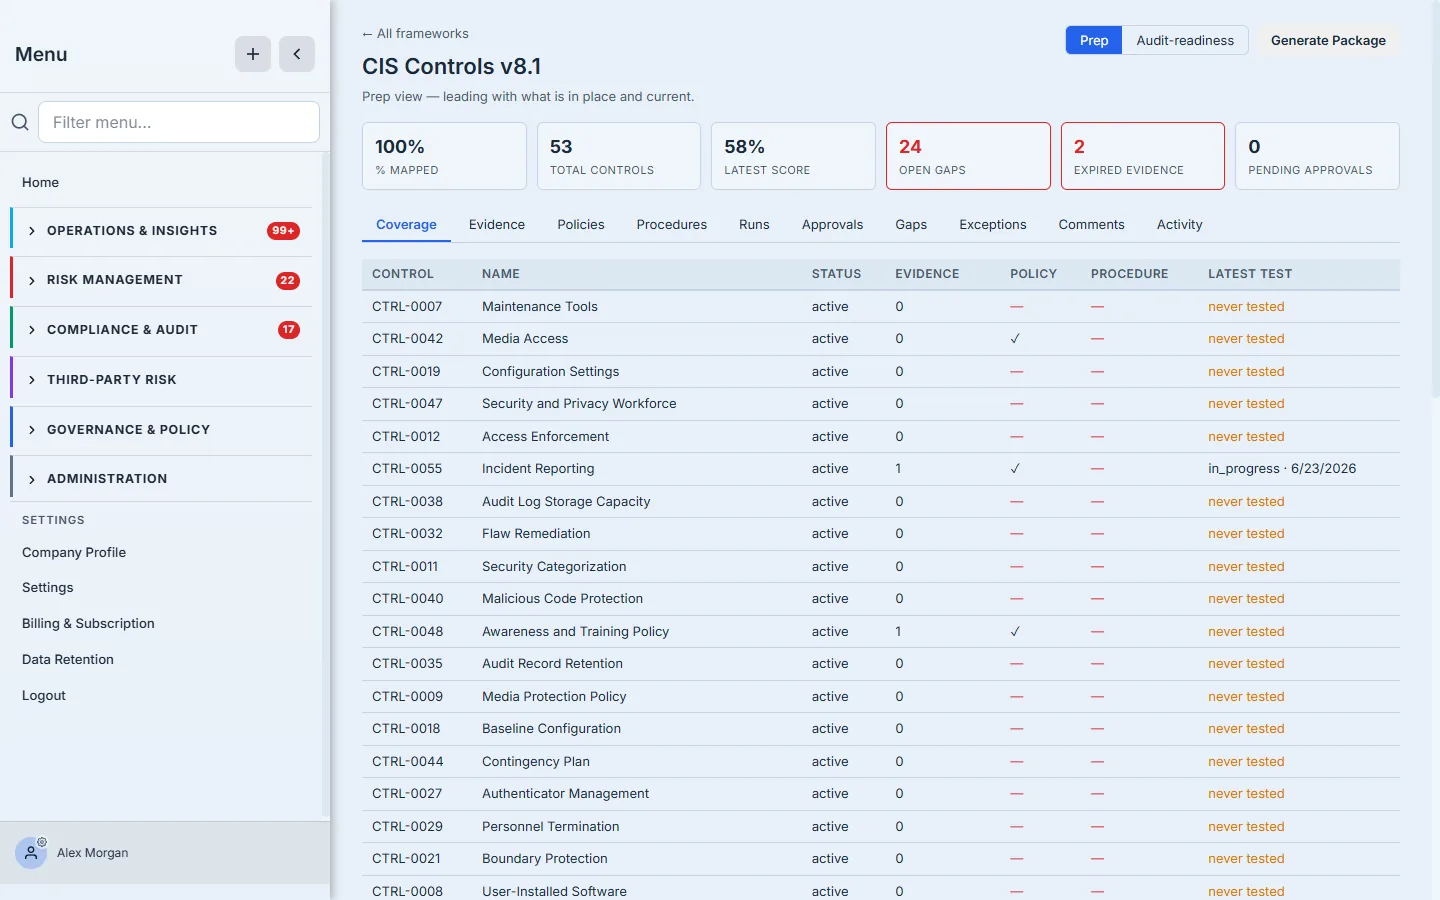The height and width of the screenshot is (900, 1440).
Task: Click the CTRL-0007 control ID
Action: [407, 307]
